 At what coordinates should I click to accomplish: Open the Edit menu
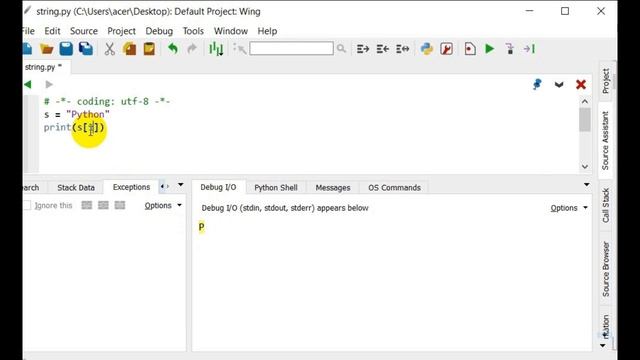52,31
